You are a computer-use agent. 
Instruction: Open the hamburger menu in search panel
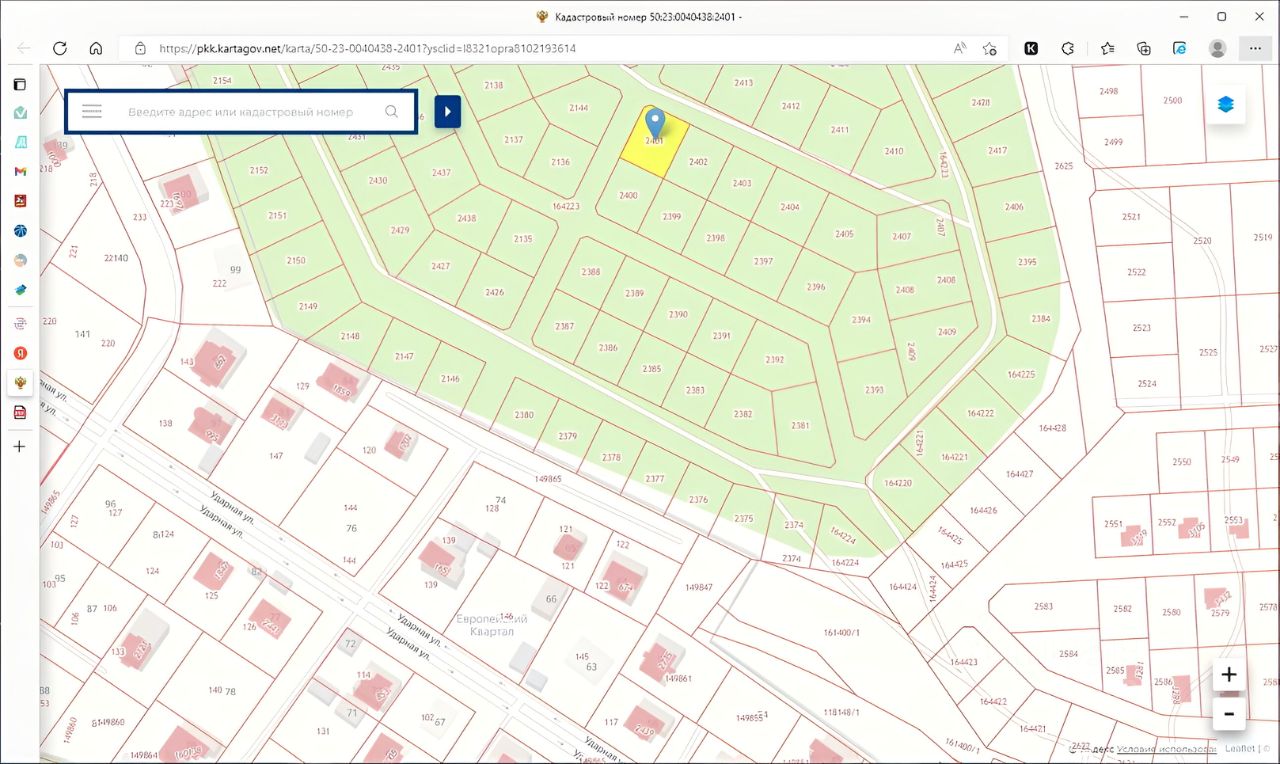point(92,112)
